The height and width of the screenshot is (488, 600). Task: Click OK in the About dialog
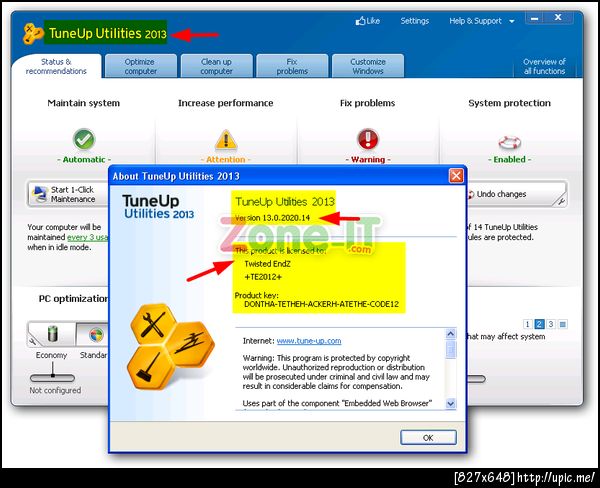tap(428, 437)
